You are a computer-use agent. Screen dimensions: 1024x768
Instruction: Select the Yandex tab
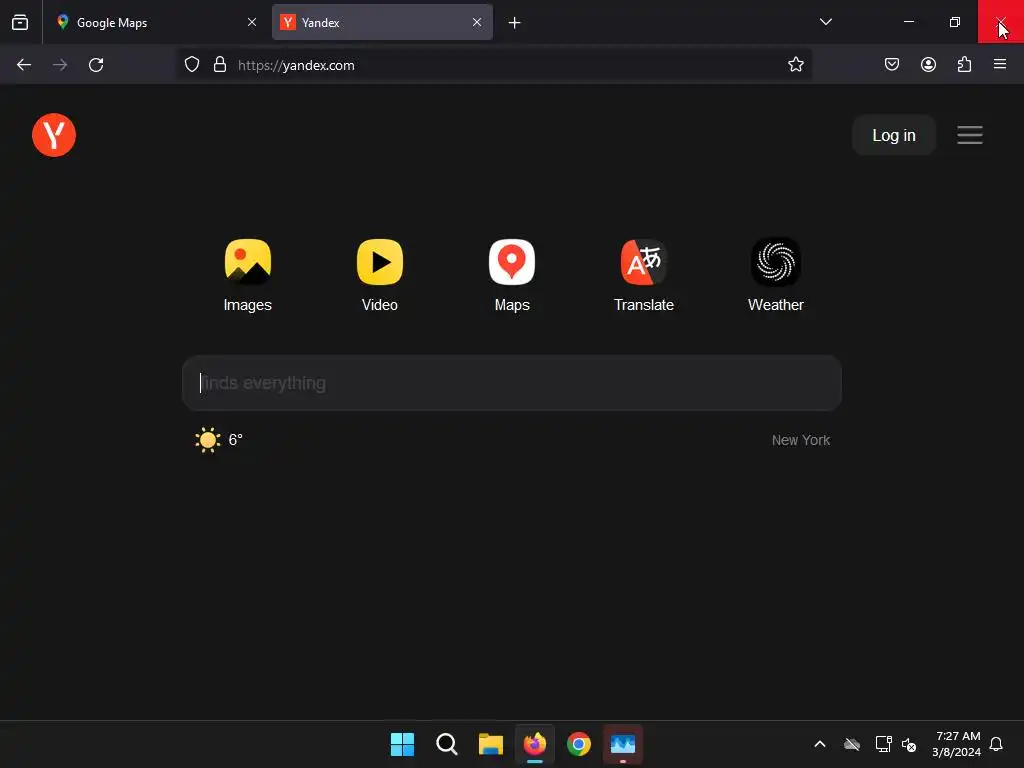coord(382,22)
